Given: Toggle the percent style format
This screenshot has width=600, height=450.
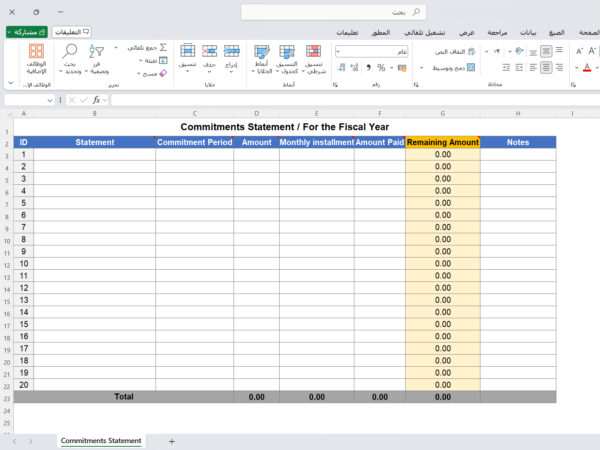Looking at the screenshot, I should (x=381, y=68).
